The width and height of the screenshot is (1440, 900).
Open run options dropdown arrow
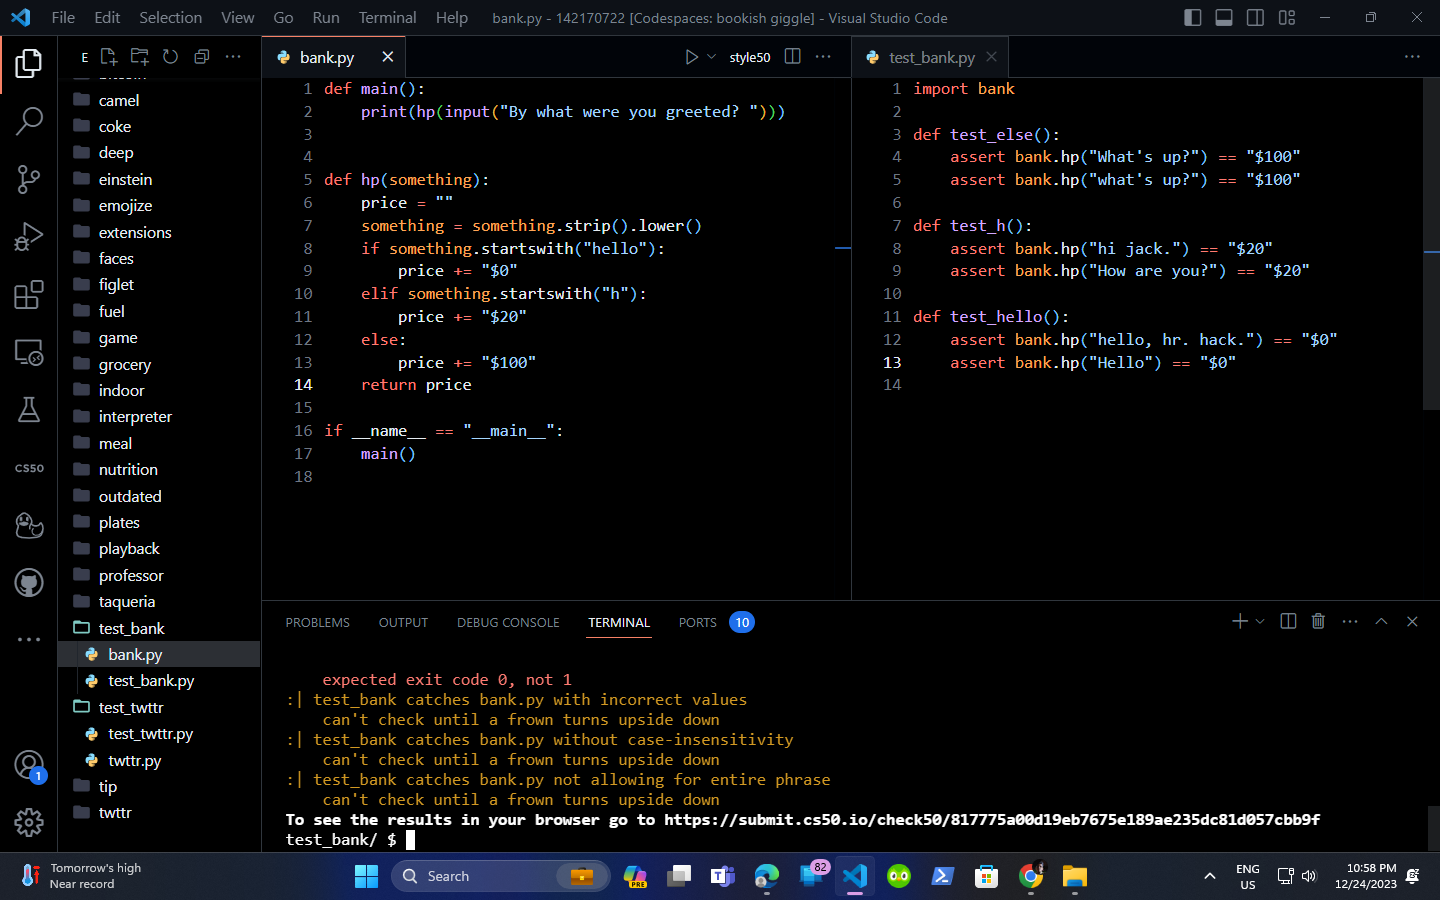tap(712, 57)
